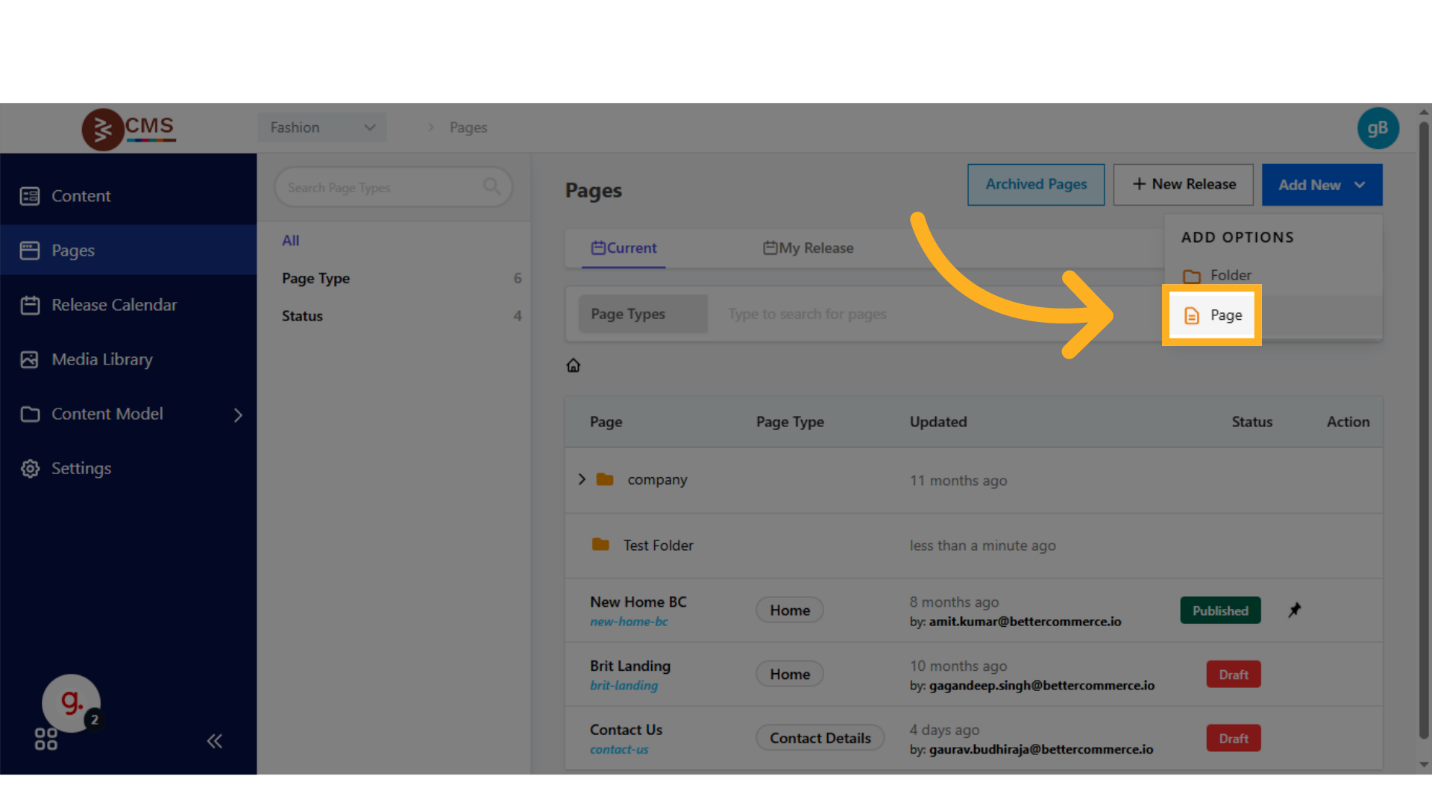Open the app grid icon in sidebar
This screenshot has width=1432, height=805.
coord(46,740)
